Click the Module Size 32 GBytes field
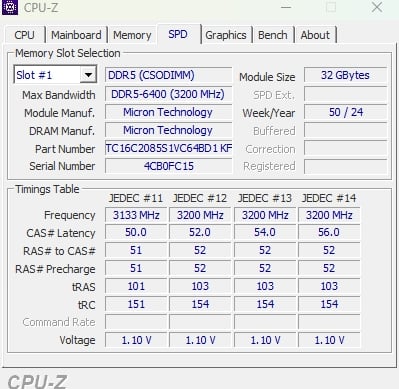The image size is (399, 389). (346, 75)
